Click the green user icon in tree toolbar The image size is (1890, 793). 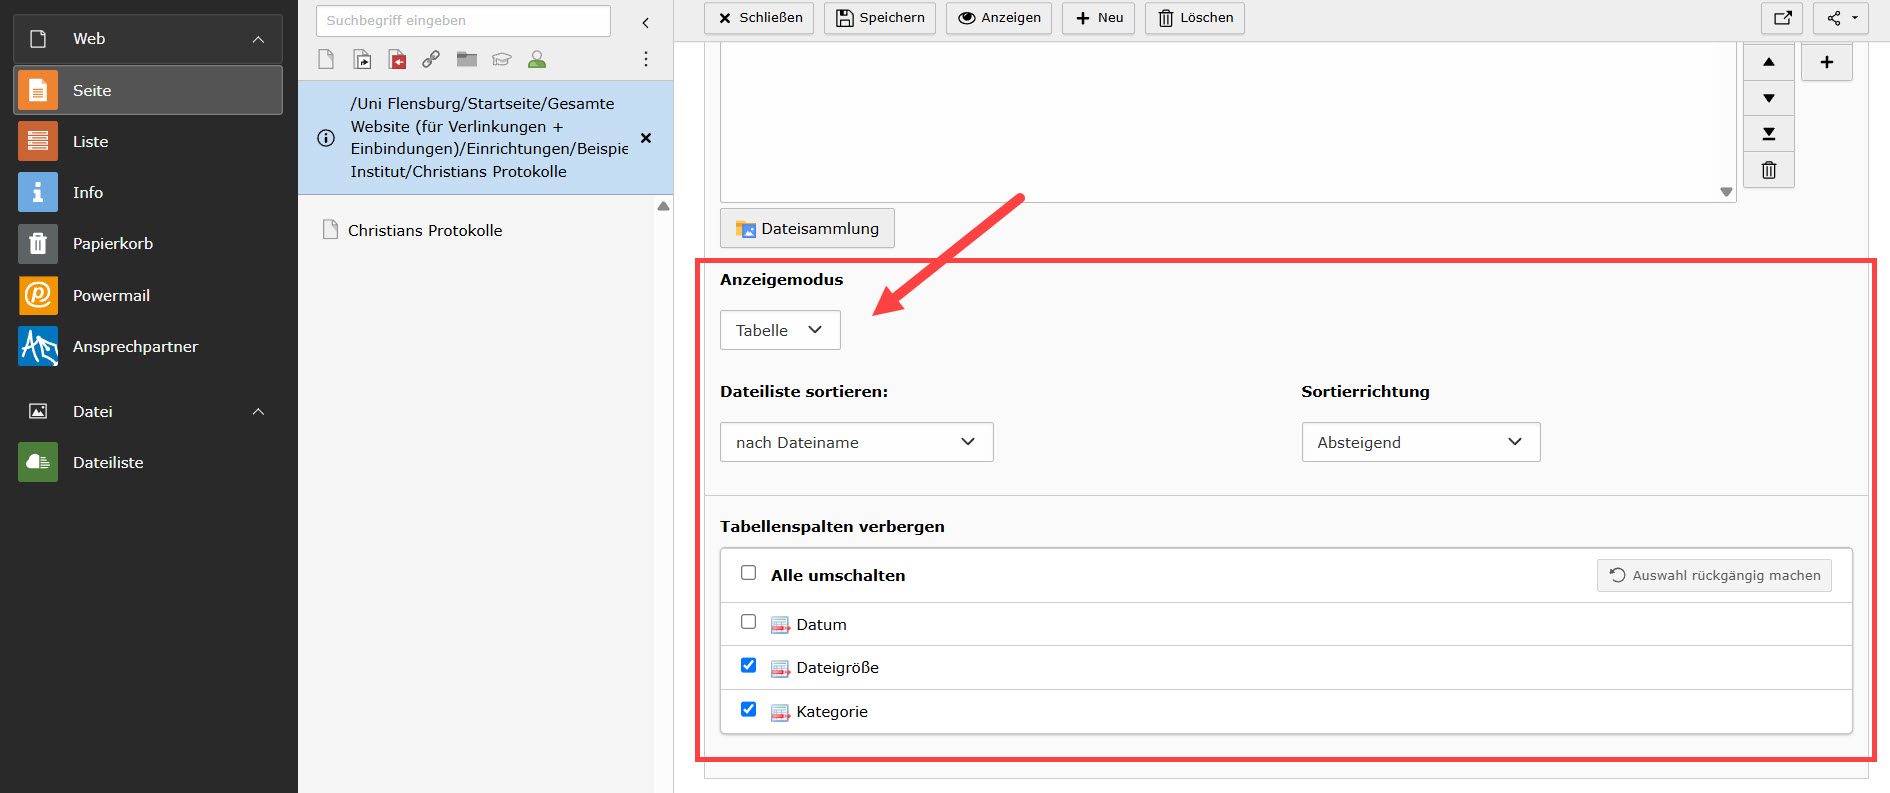point(537,60)
